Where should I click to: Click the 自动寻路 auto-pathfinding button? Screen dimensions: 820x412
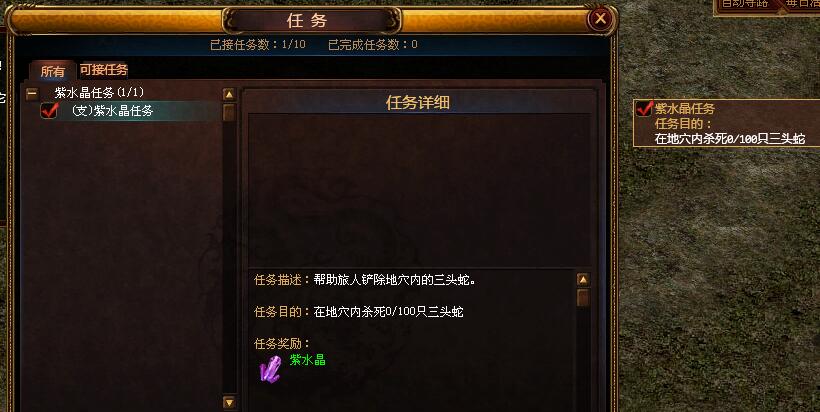click(745, 4)
